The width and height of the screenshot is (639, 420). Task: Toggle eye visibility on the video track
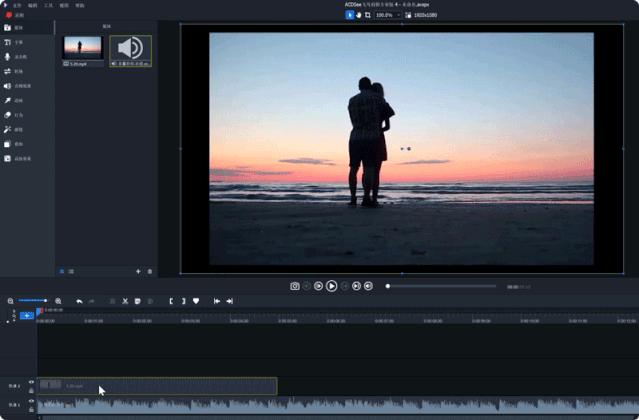31,382
